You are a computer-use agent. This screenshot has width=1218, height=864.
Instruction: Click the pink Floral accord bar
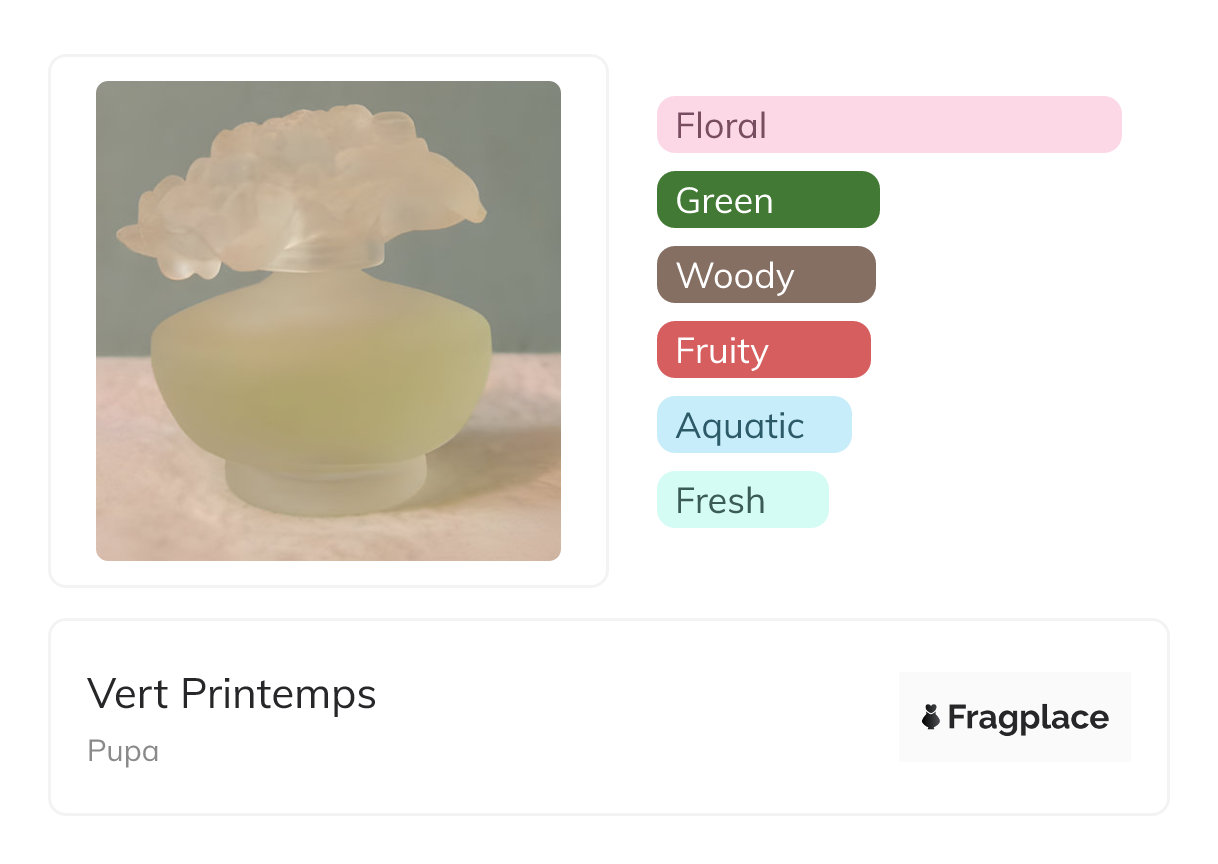pos(888,125)
